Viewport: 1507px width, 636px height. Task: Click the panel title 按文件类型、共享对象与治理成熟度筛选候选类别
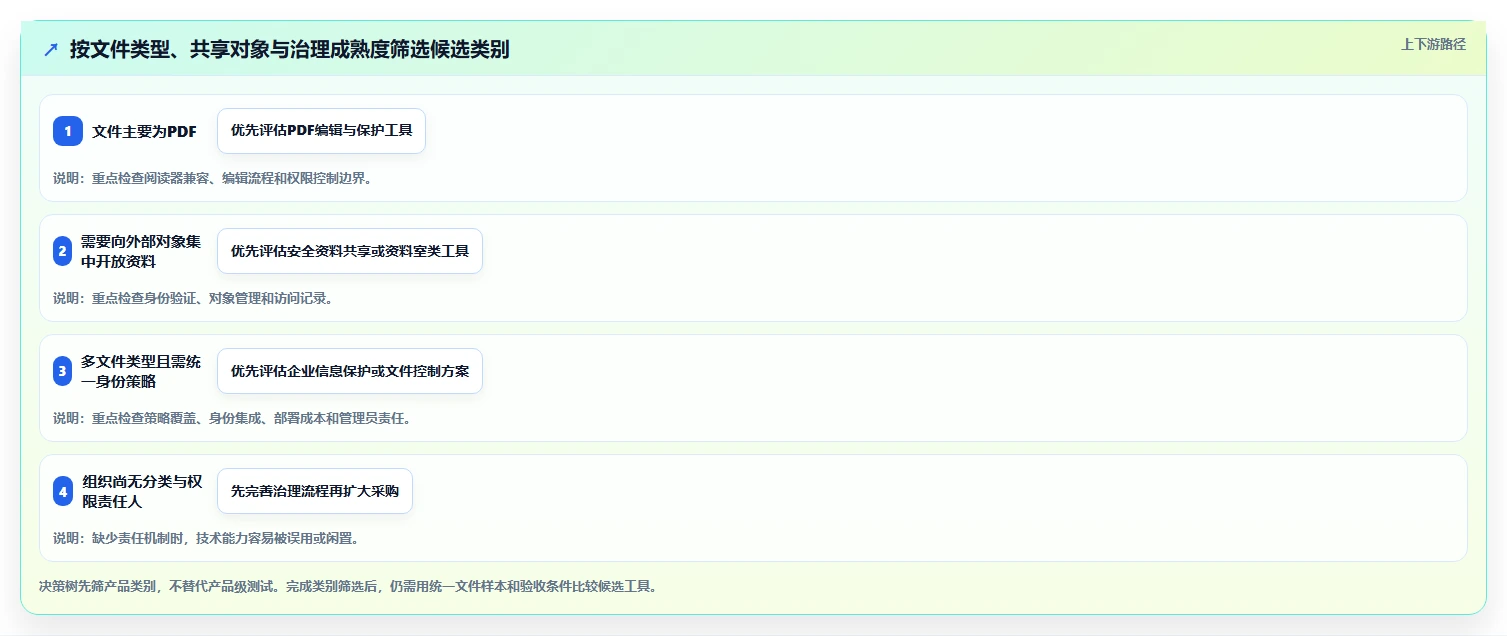click(x=289, y=49)
